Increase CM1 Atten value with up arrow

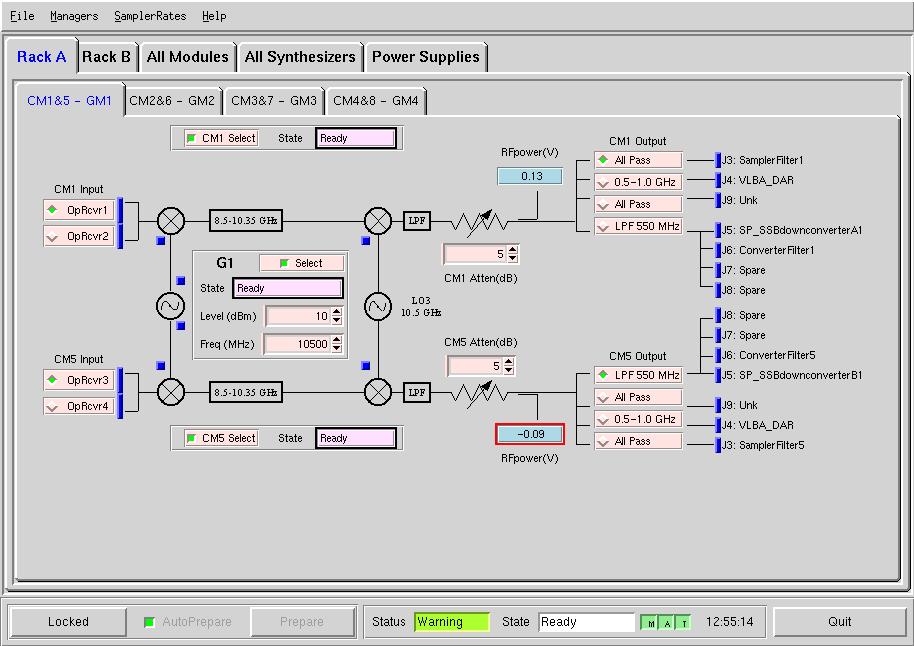[512, 250]
